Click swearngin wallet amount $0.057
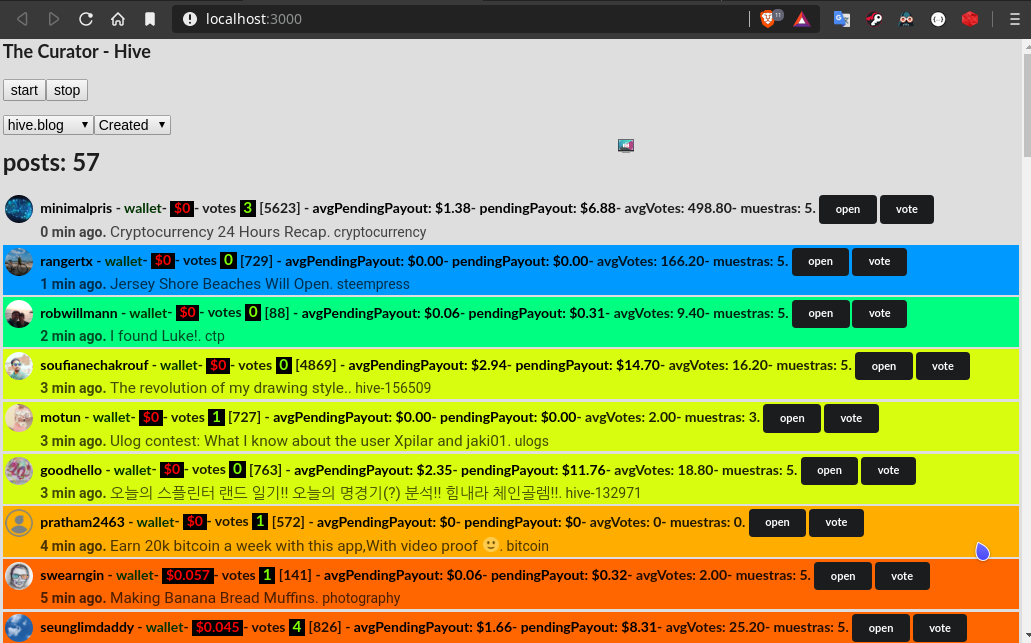Viewport: 1031px width, 643px height. [x=187, y=575]
